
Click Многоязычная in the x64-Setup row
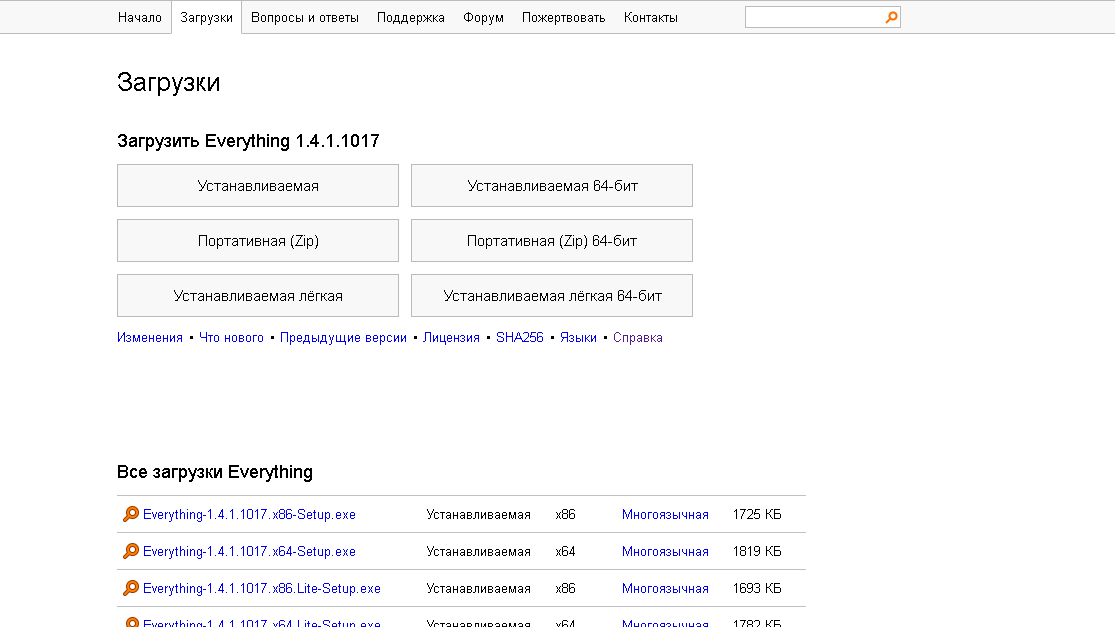(665, 552)
